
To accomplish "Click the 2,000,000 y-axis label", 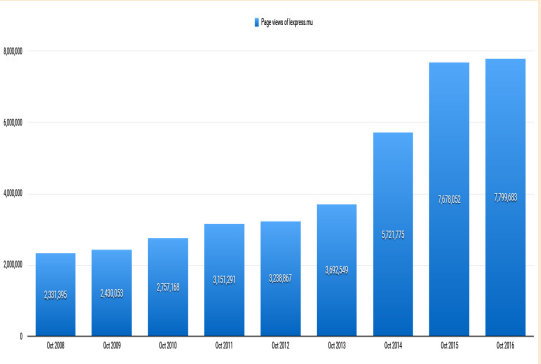I will [x=13, y=265].
